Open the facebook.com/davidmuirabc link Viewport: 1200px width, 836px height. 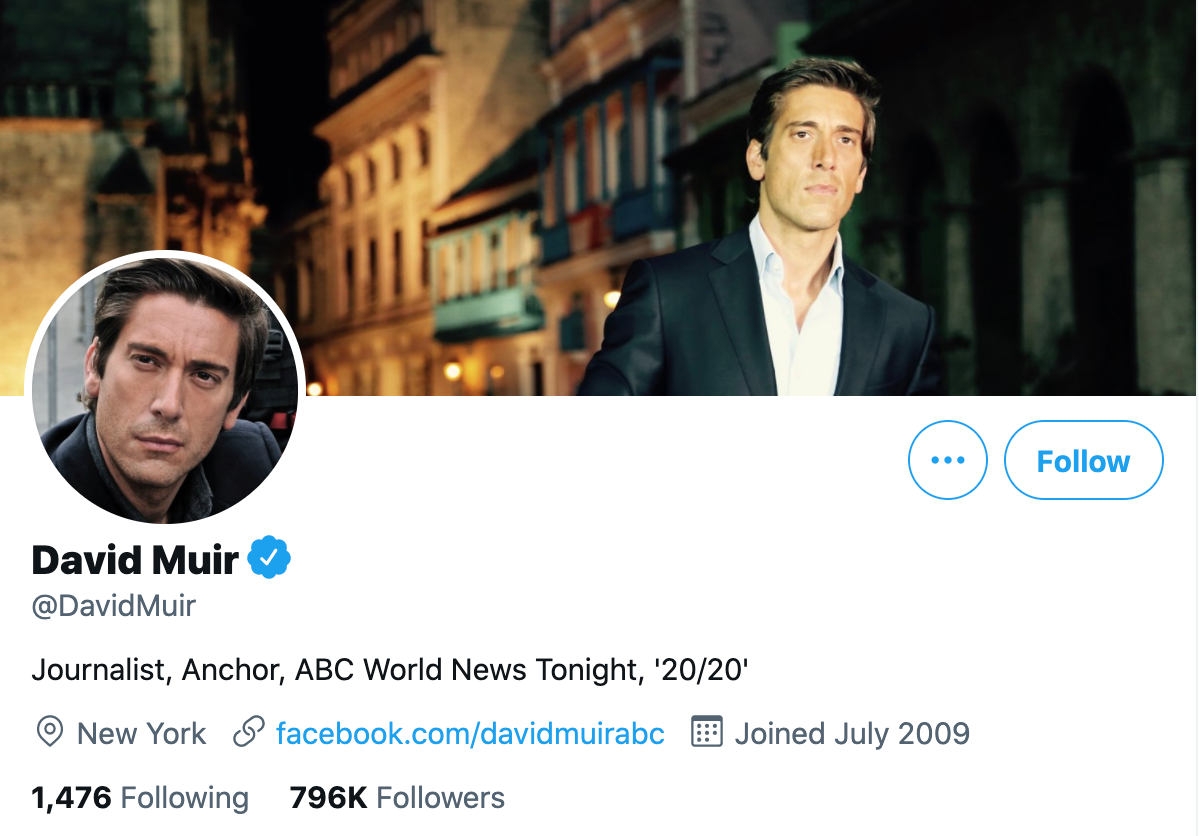point(468,733)
